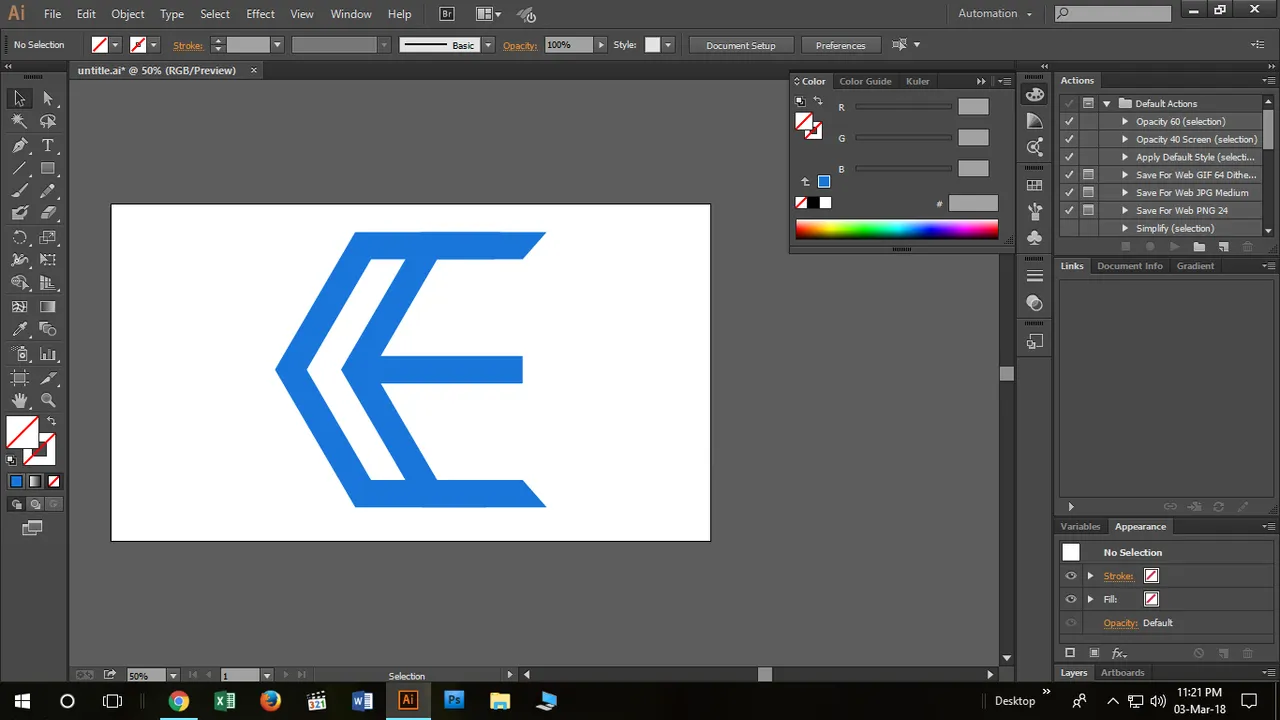Screen dimensions: 1280x720
Task: Click the Opacity link in control bar
Action: point(520,45)
